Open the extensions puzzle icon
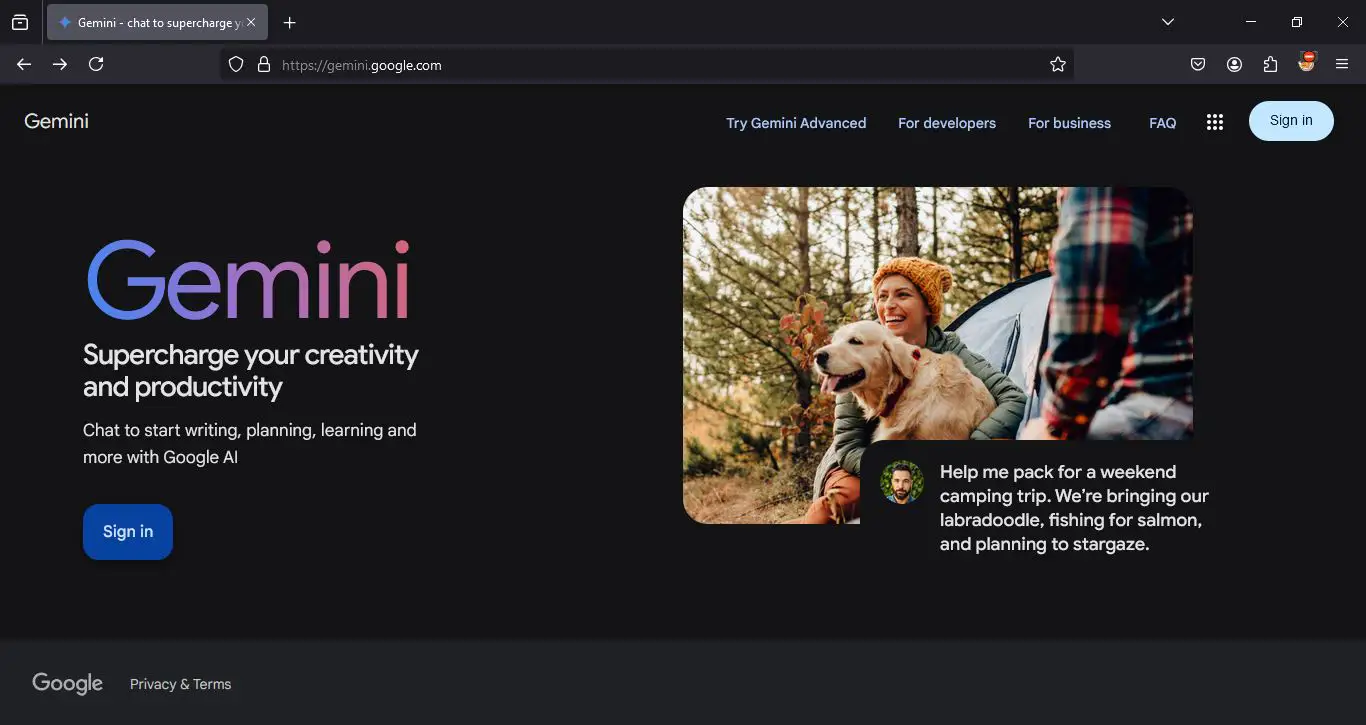The height and width of the screenshot is (725, 1366). point(1270,64)
